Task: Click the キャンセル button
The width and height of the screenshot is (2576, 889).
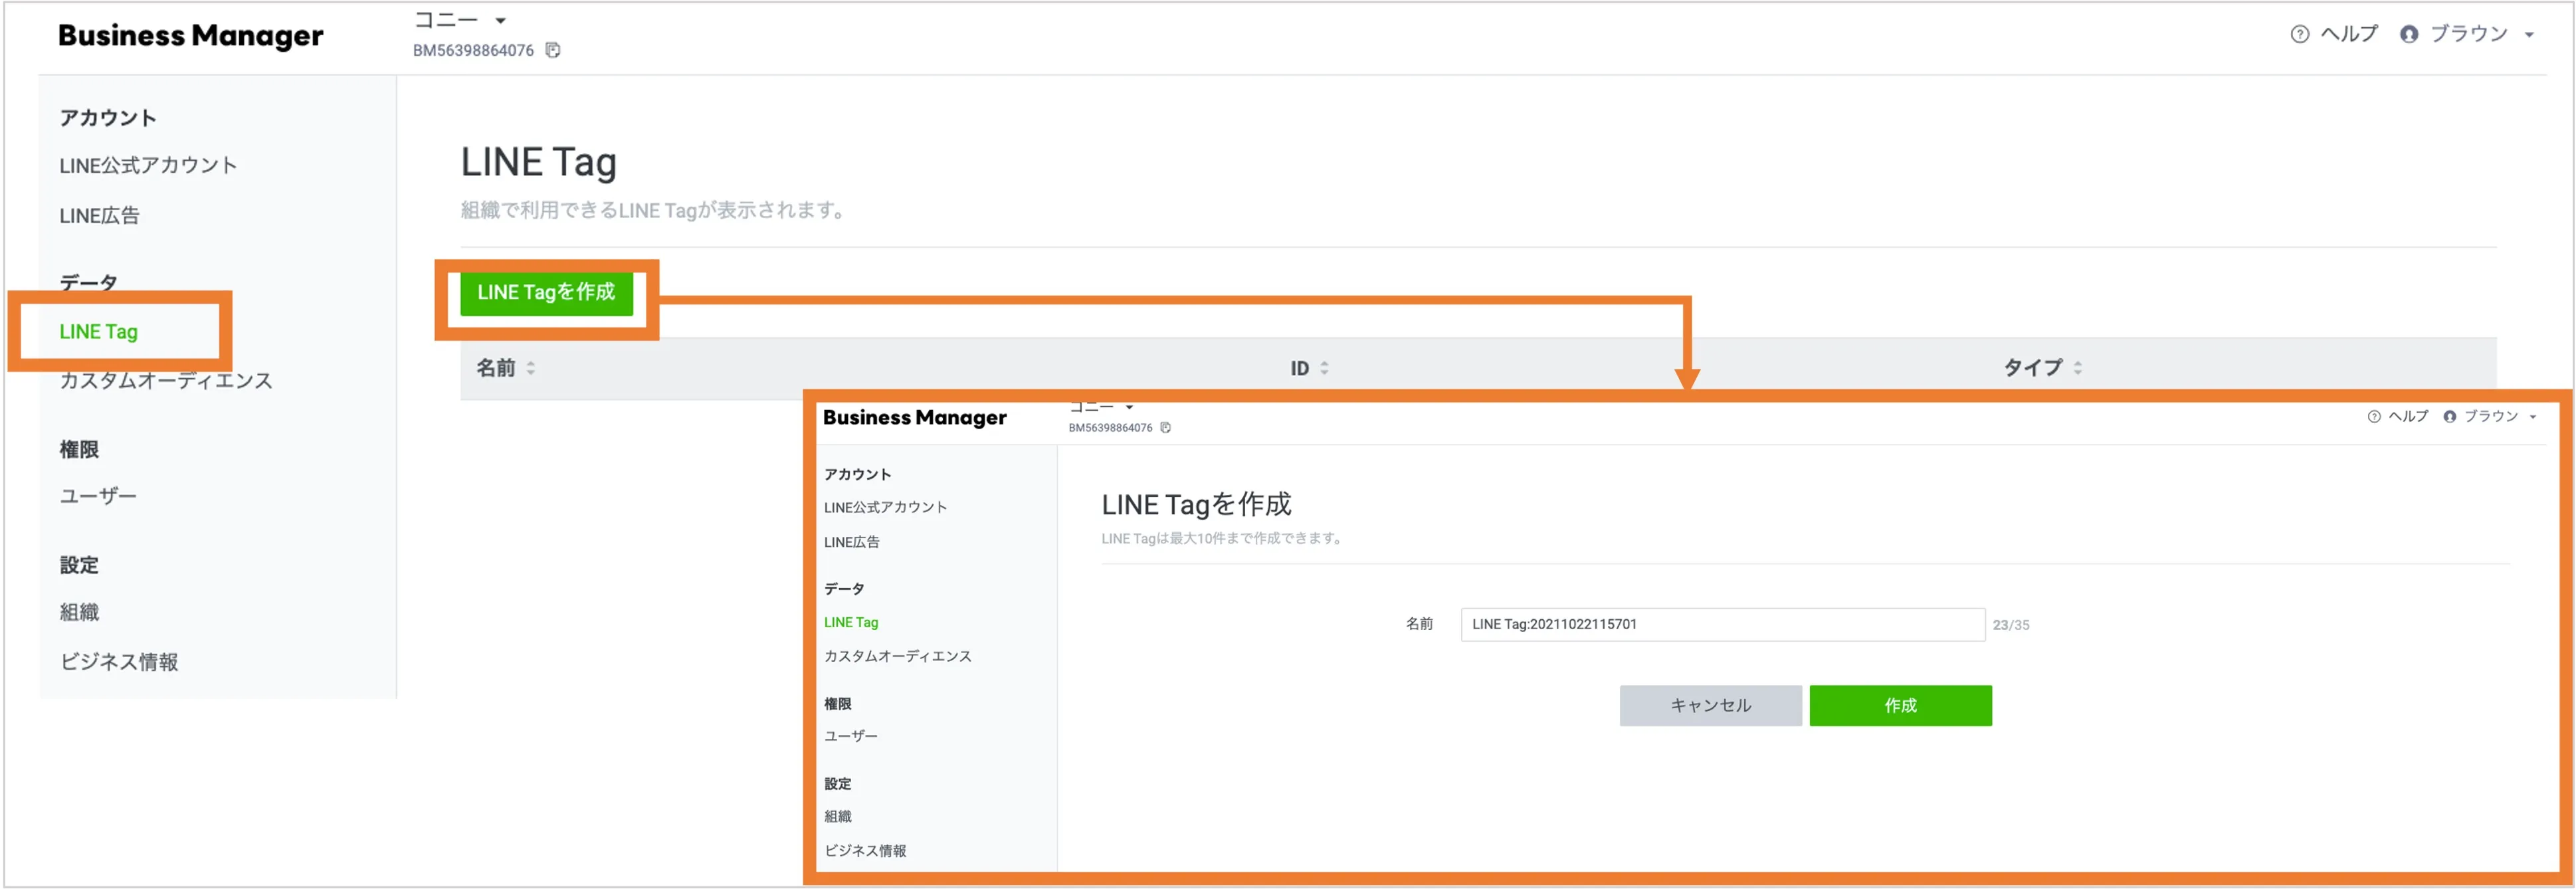Action: tap(1710, 706)
